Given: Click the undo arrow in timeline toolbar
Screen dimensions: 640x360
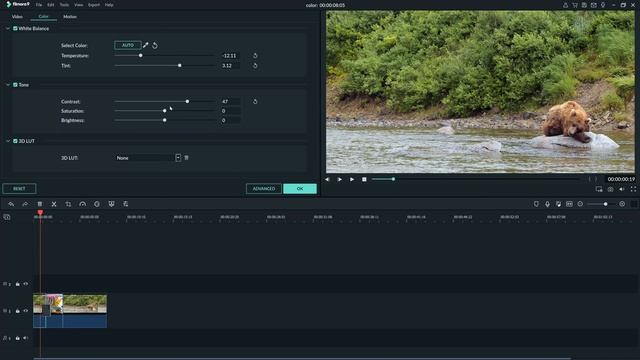Looking at the screenshot, I should pyautogui.click(x=11, y=204).
